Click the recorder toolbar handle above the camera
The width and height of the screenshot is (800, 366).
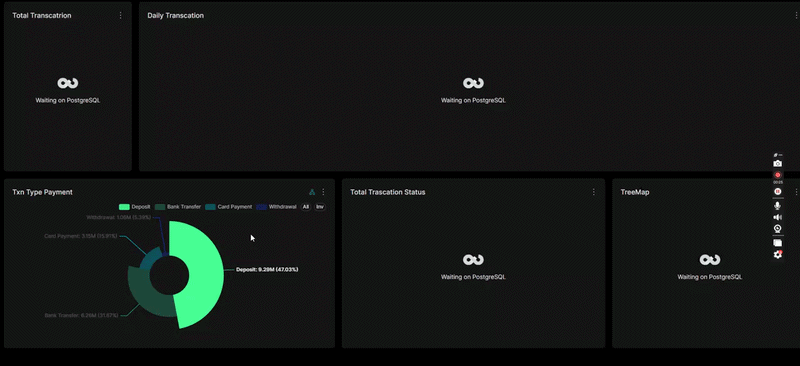(778, 155)
